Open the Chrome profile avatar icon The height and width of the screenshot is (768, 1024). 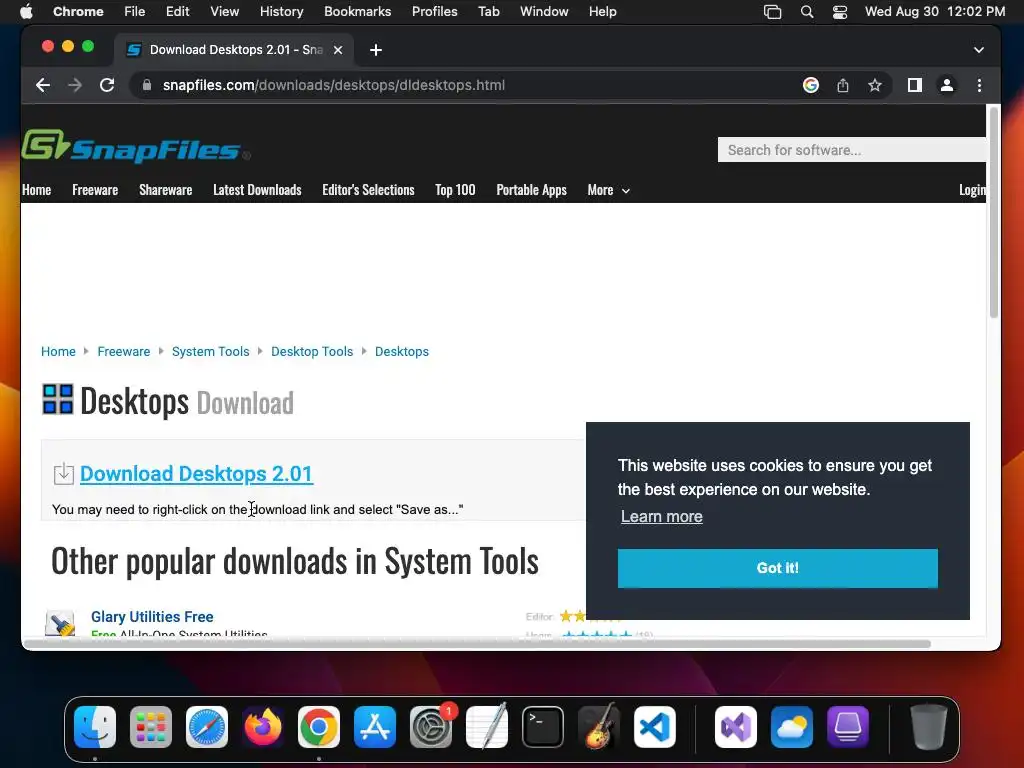946,85
